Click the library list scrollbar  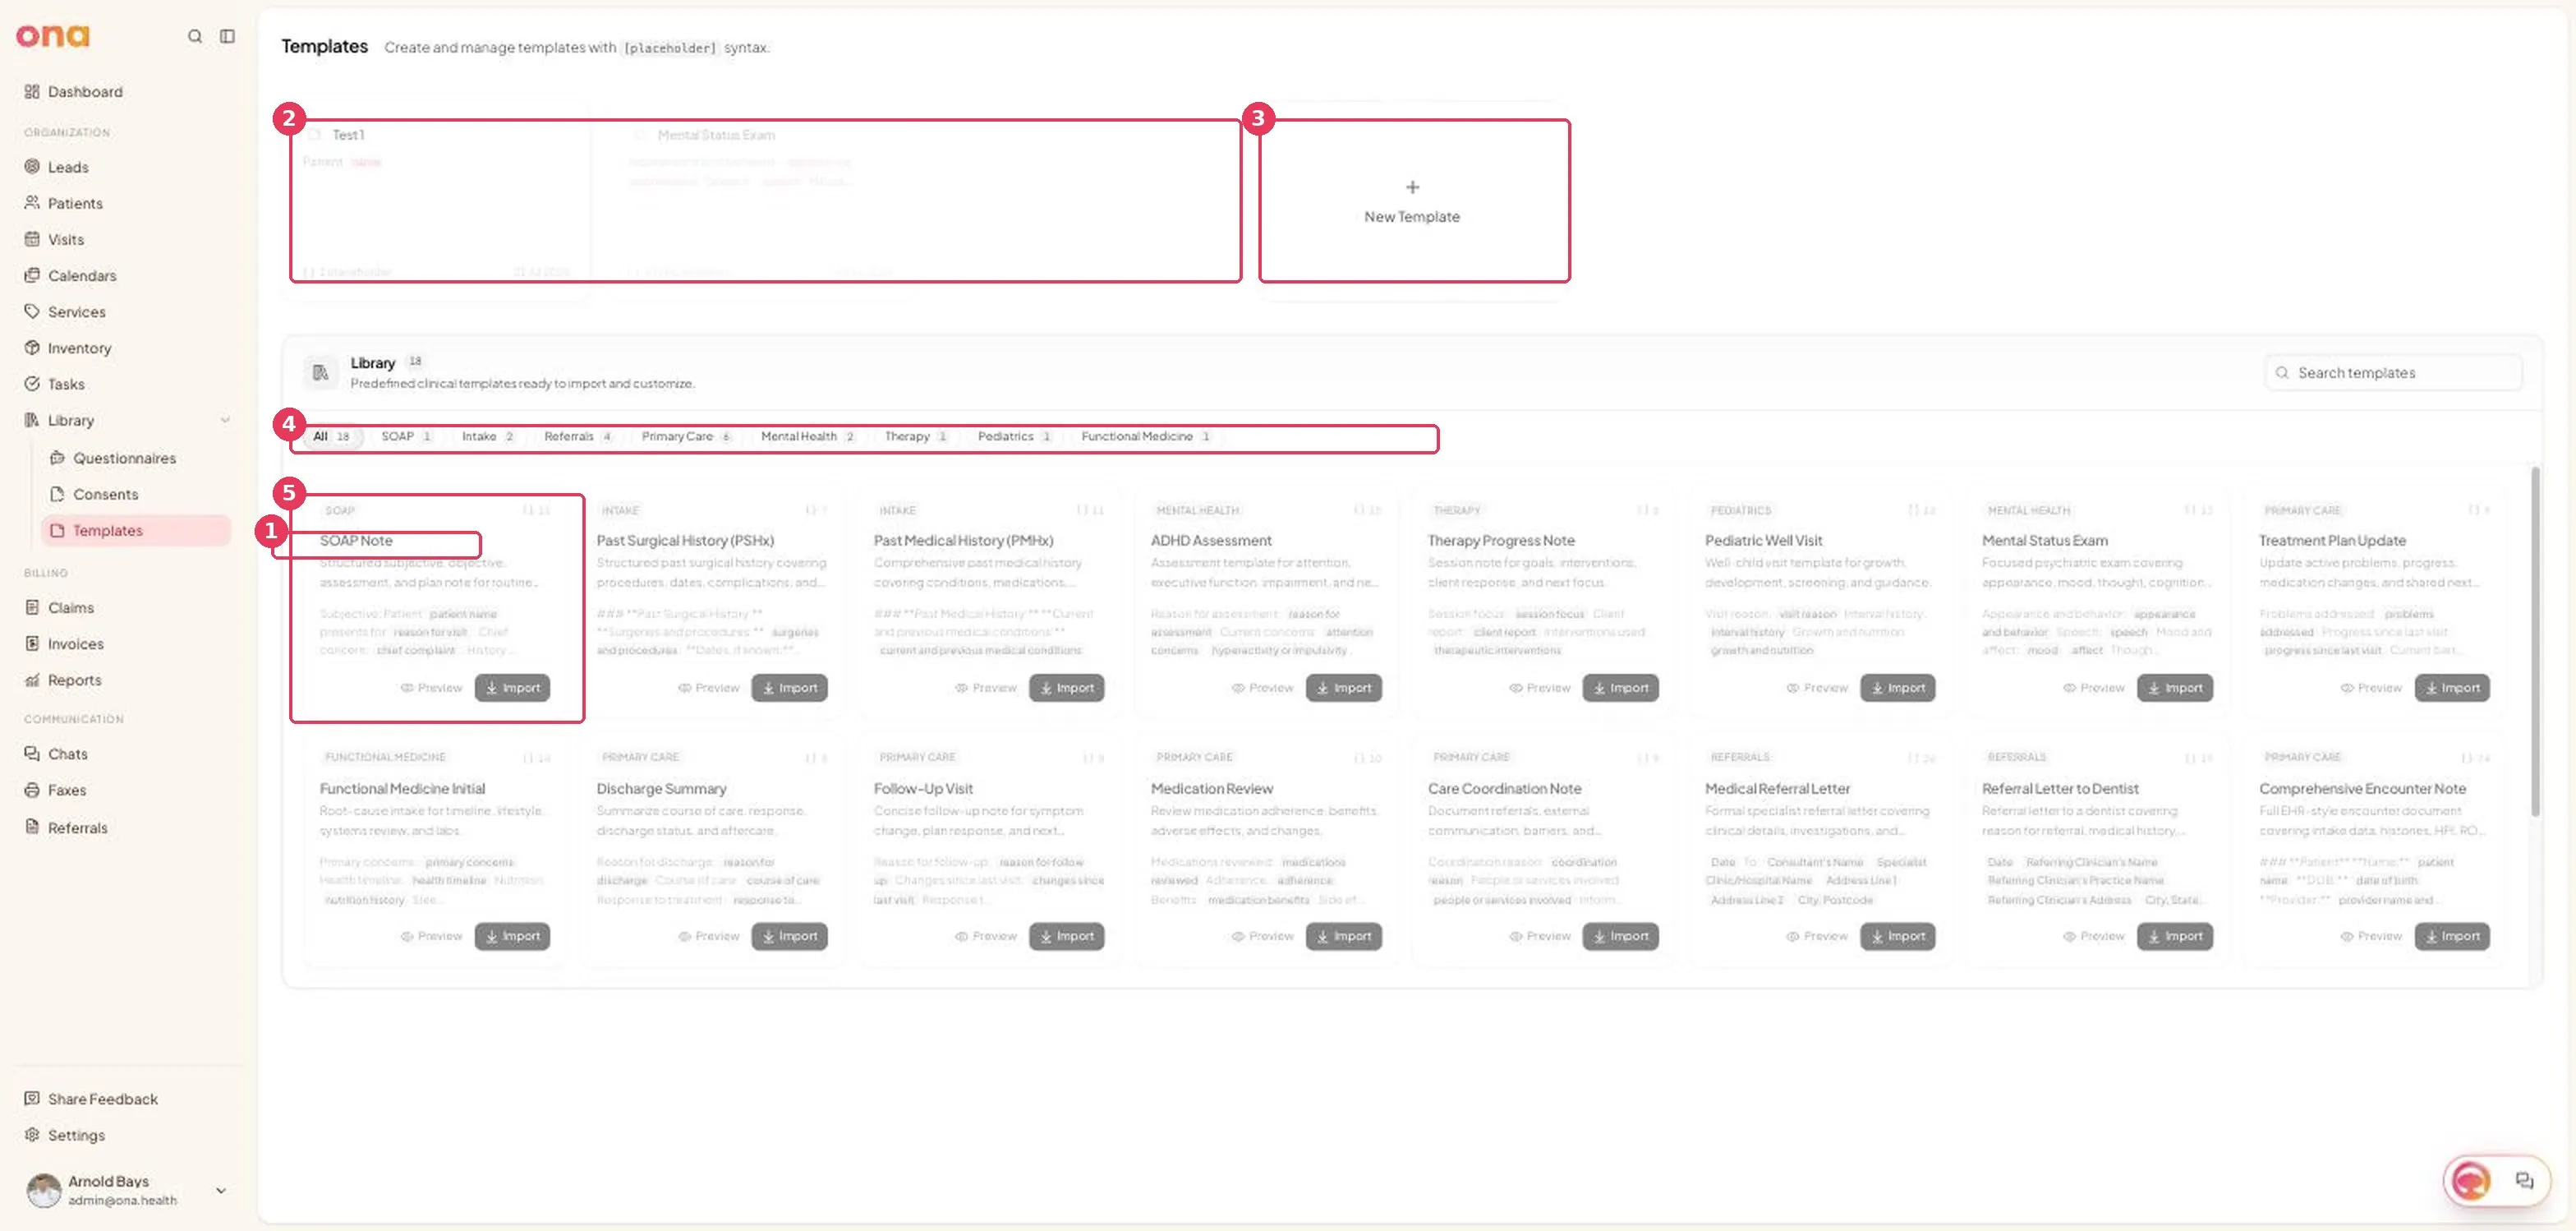(x=2535, y=642)
